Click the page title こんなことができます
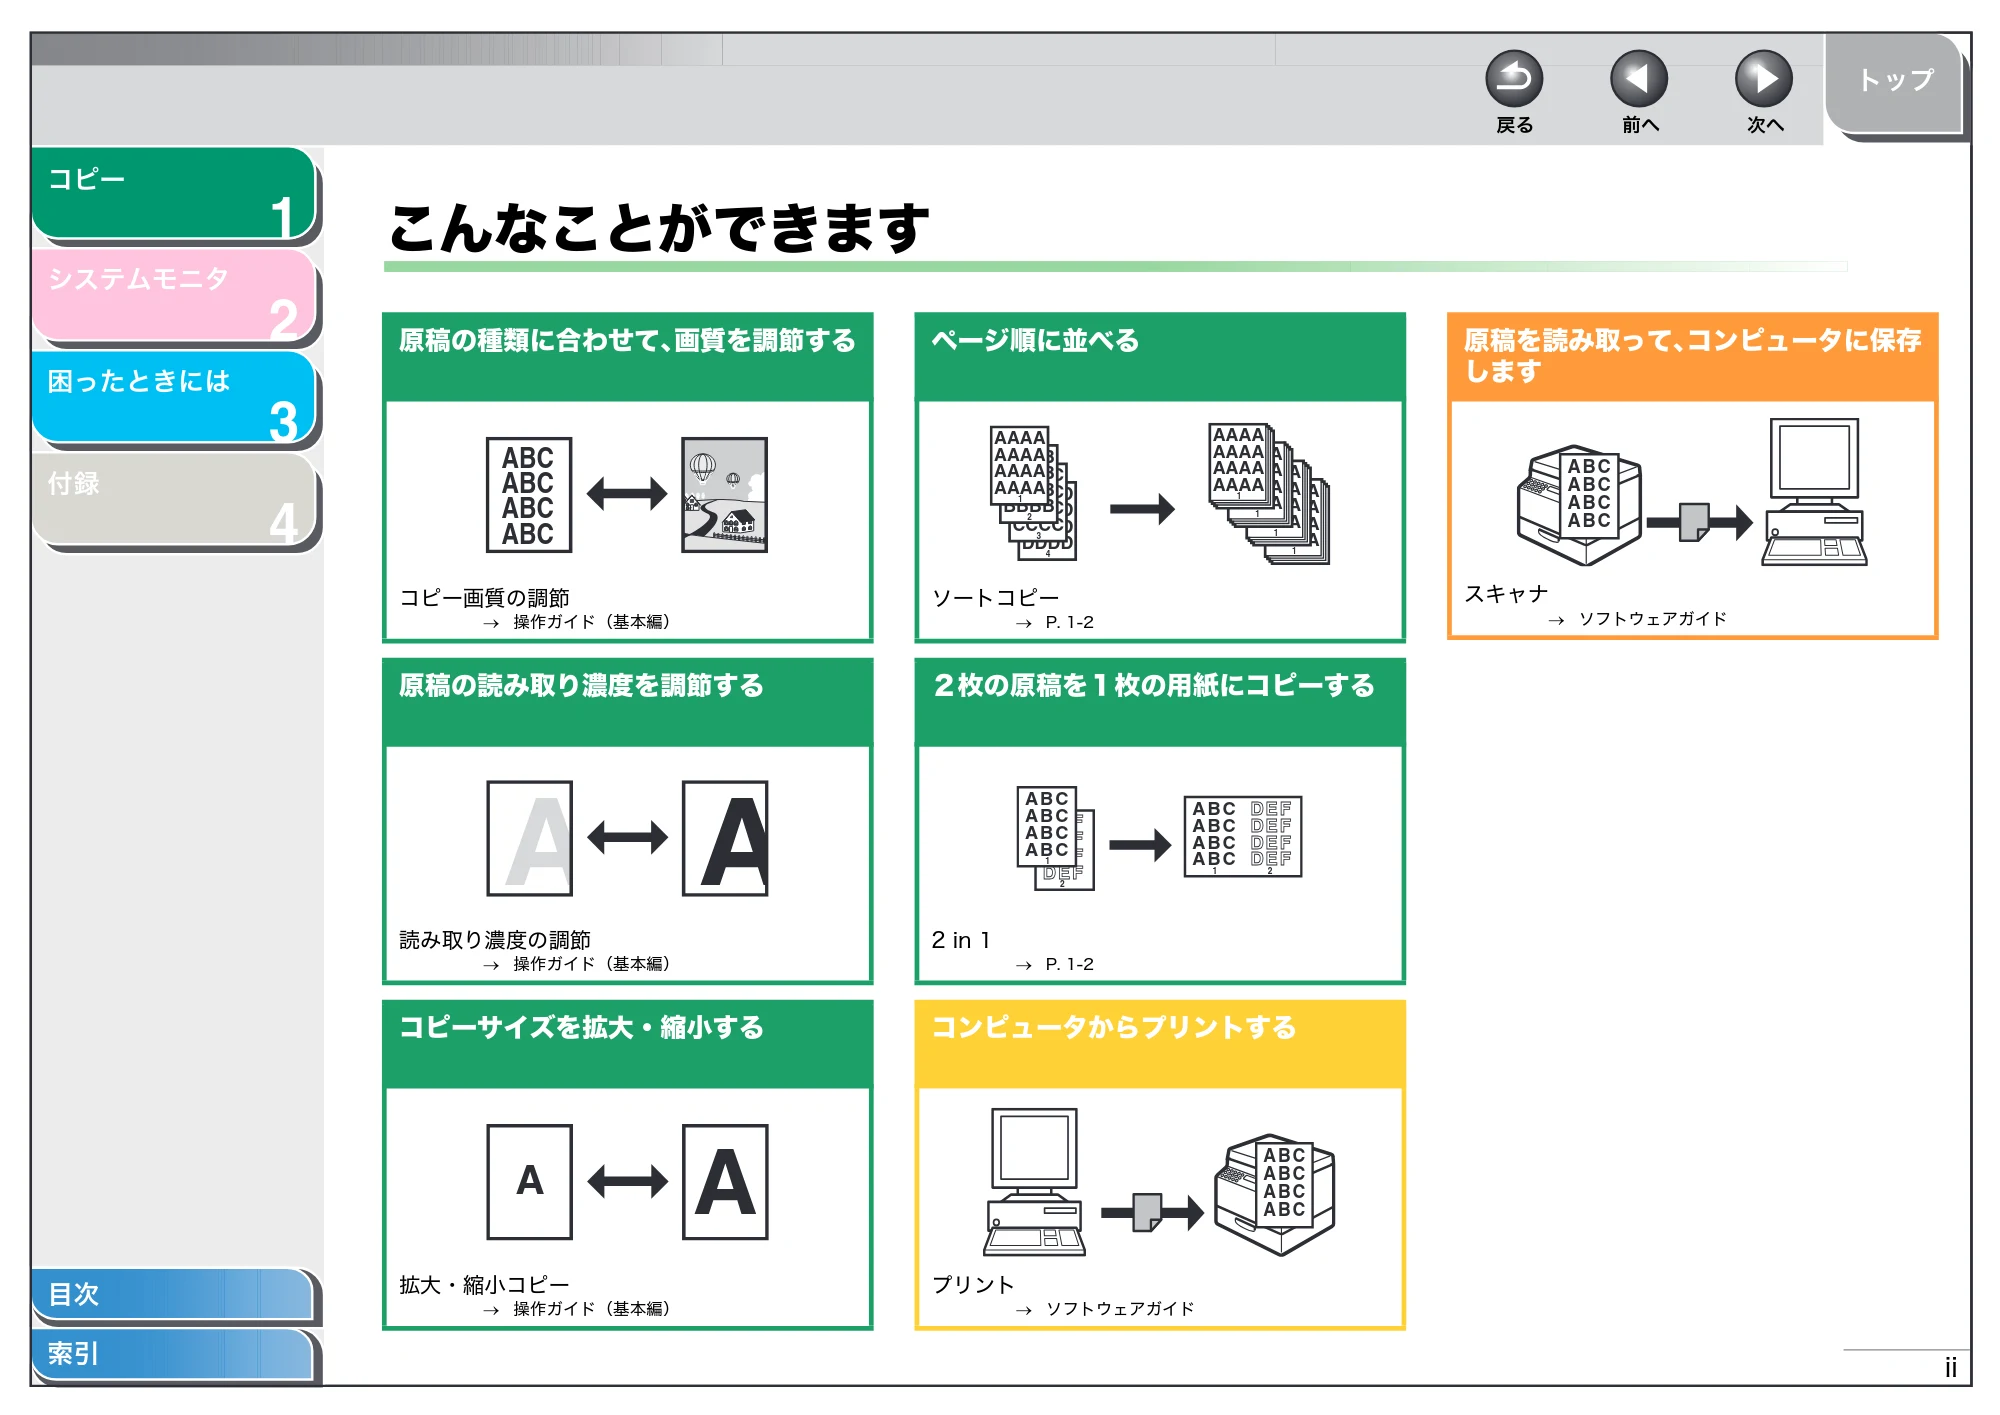The image size is (2000, 1415). click(659, 227)
